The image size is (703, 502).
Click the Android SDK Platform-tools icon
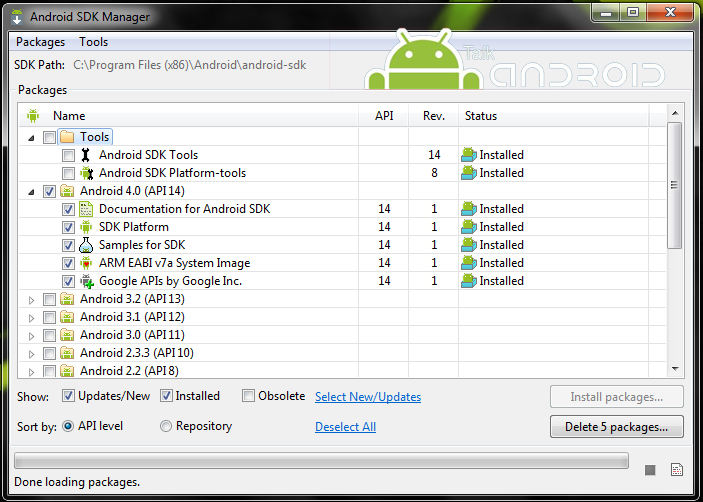tap(85, 173)
